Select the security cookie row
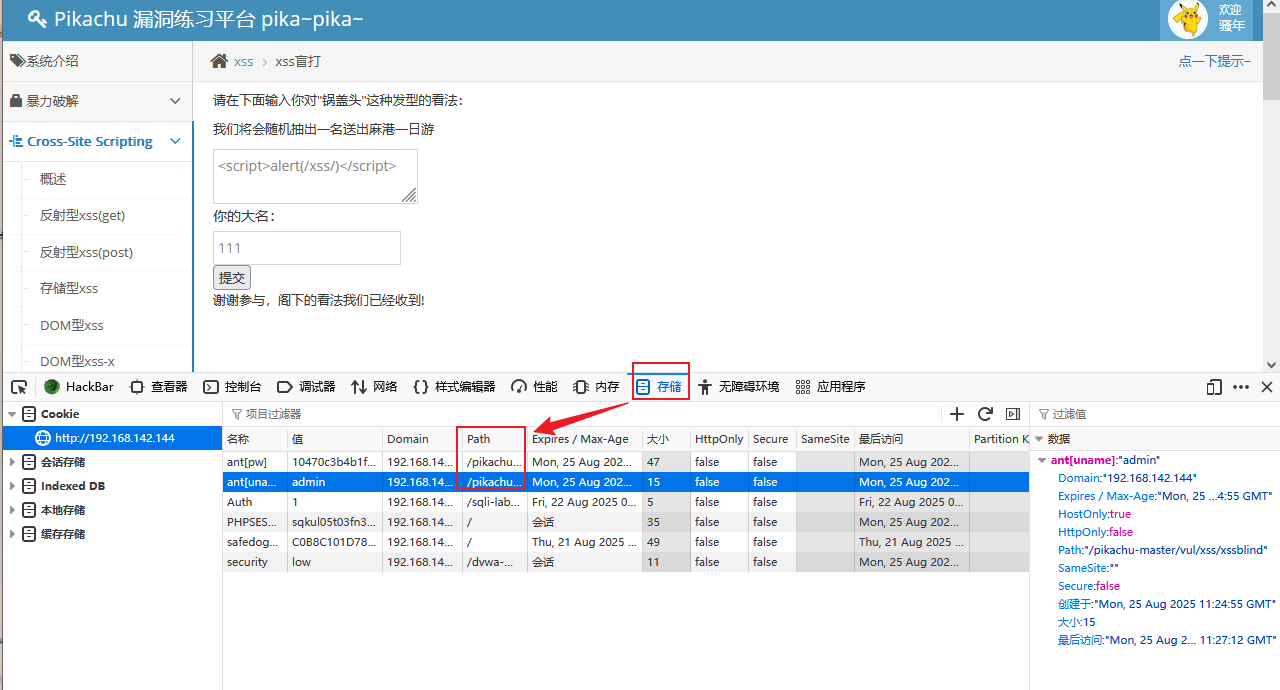Screen dimensions: 1280x690 pos(626,562)
